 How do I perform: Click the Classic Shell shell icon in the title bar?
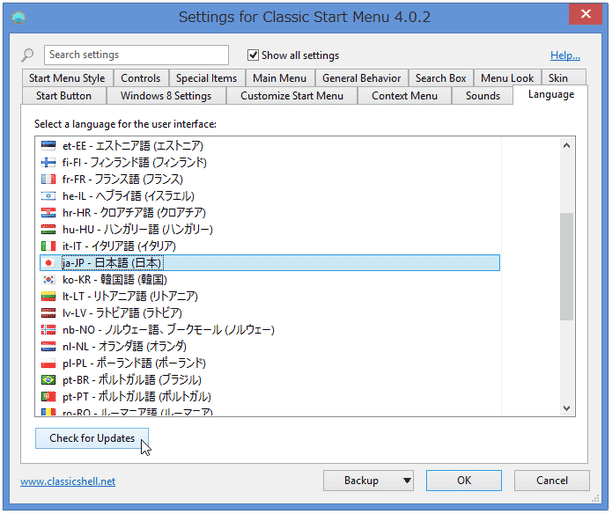18,18
